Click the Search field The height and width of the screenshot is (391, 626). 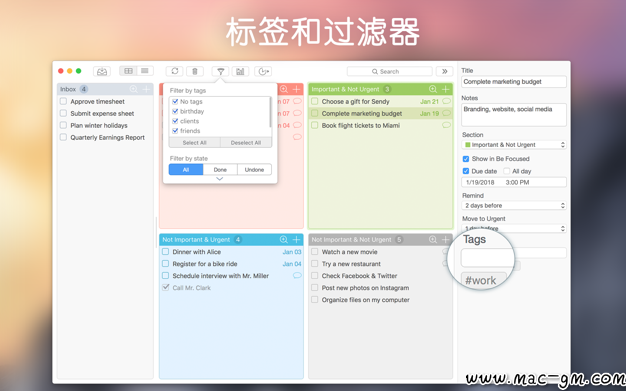(x=390, y=71)
